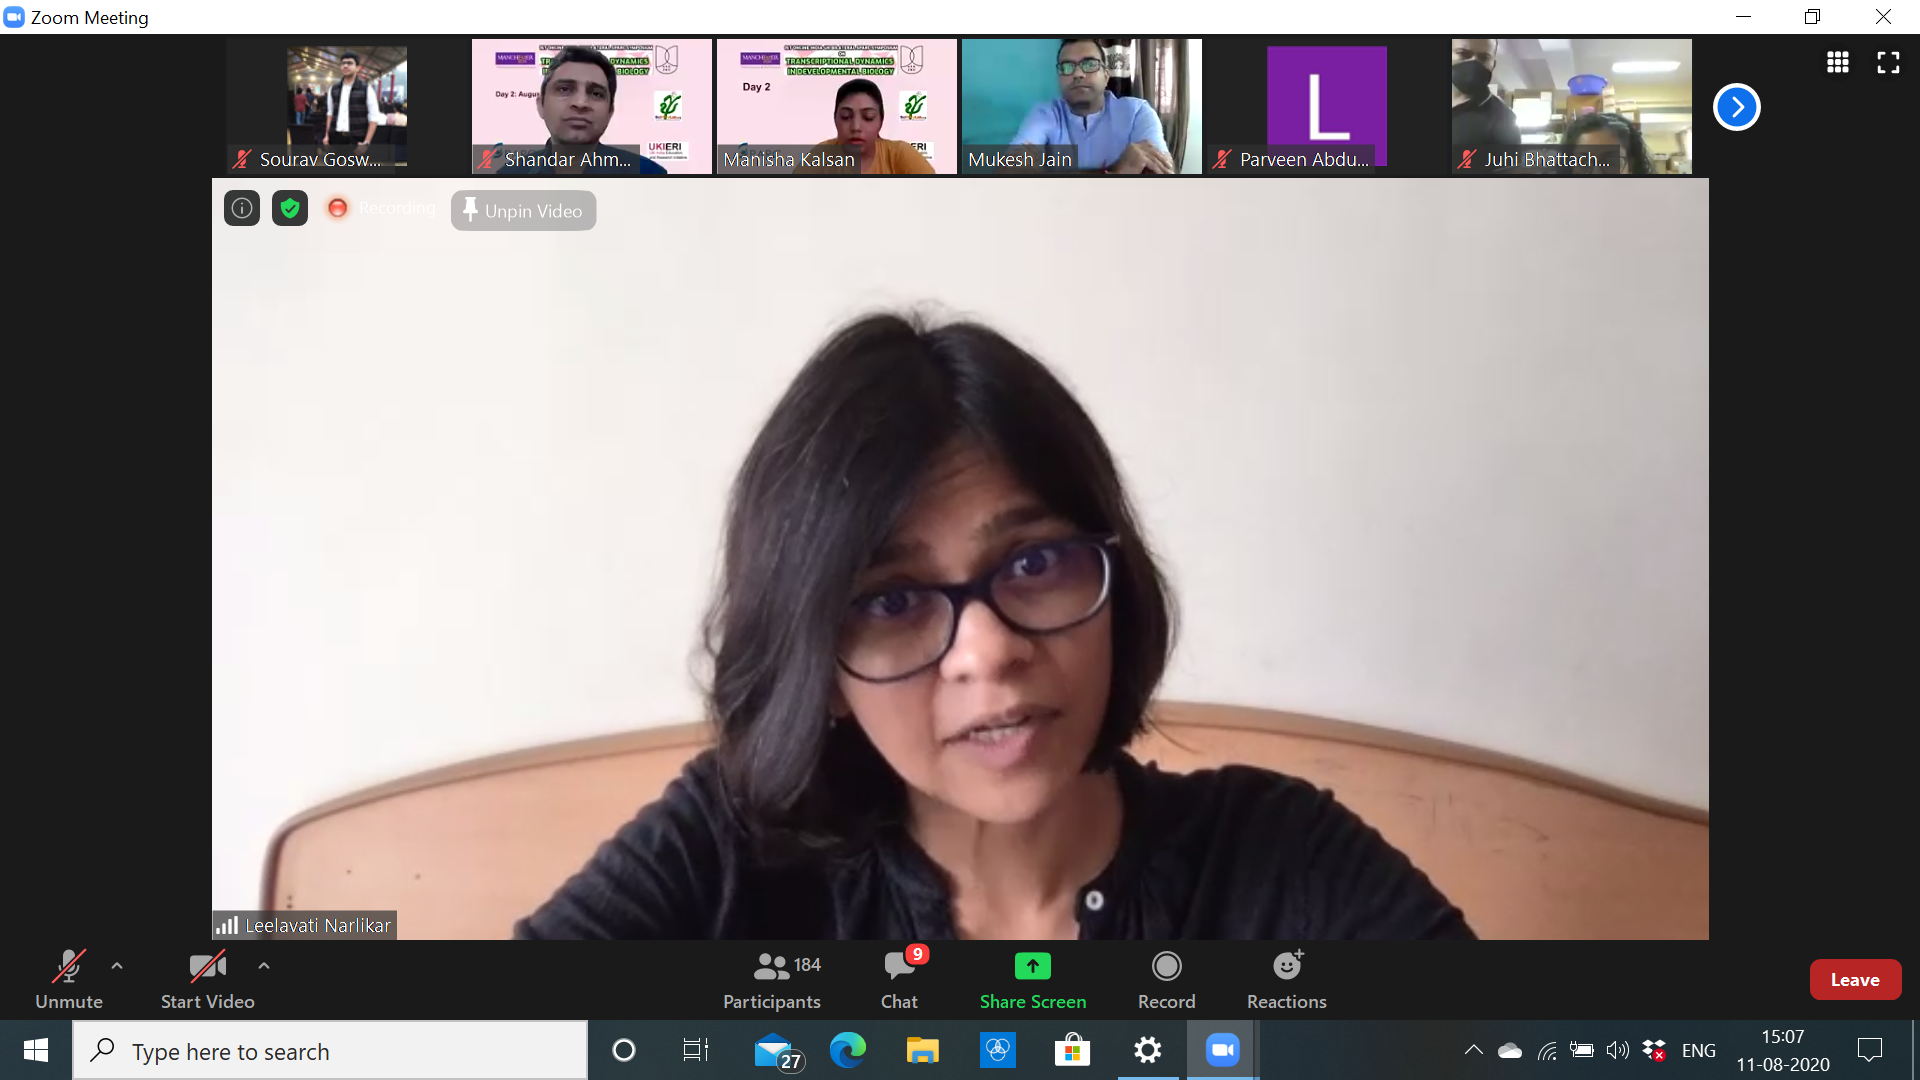Expand audio options arrow beside Unmute
This screenshot has height=1080, width=1920.
[x=117, y=966]
